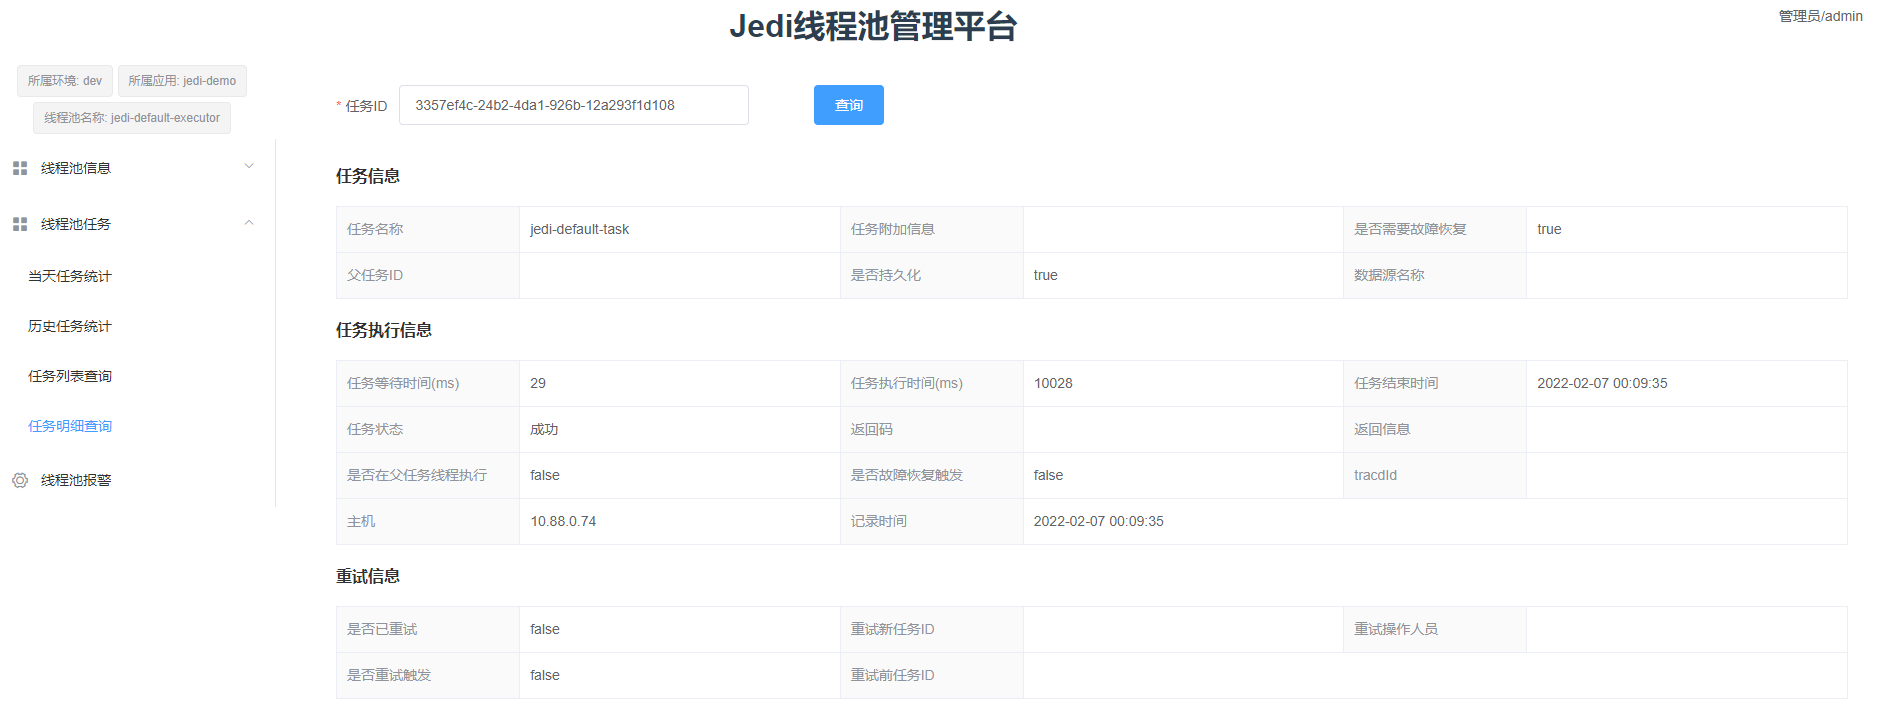Click the 线程池名称: jedi-default-executor tag

(x=132, y=118)
